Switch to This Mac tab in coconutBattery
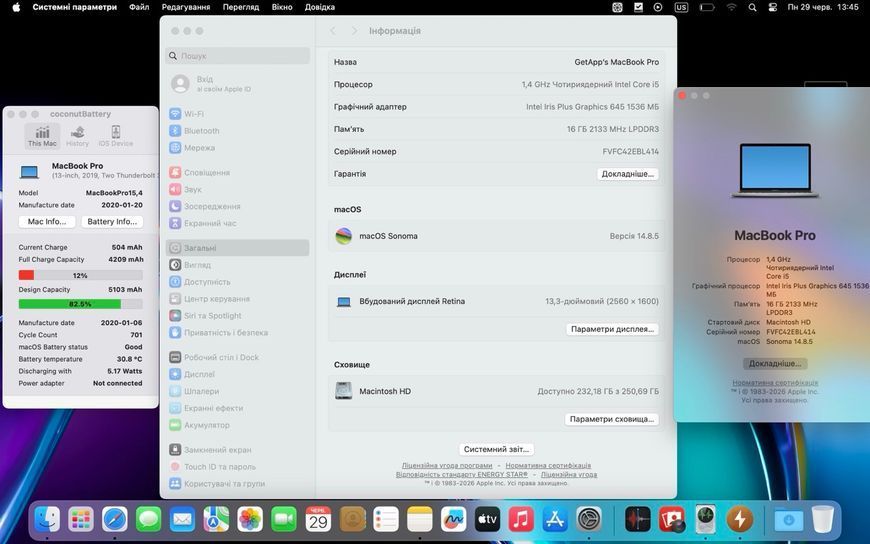The height and width of the screenshot is (544, 870). tap(42, 136)
